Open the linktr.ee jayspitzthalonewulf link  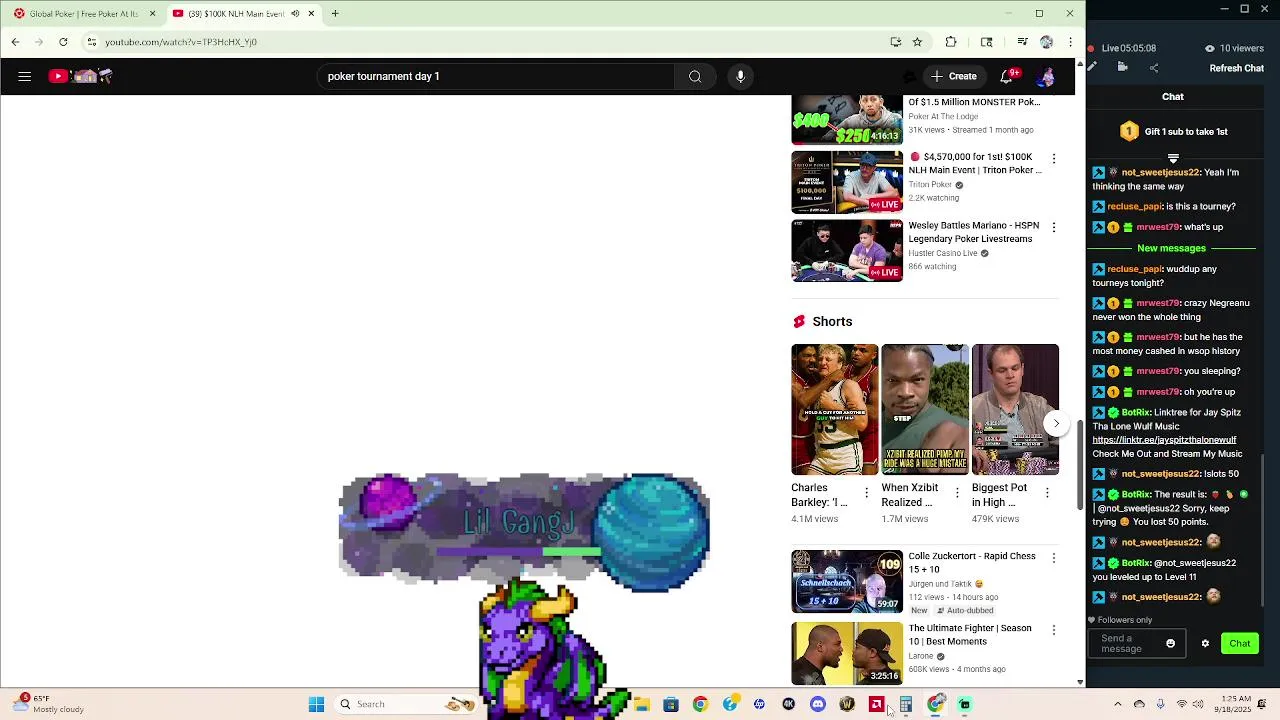pos(1164,440)
